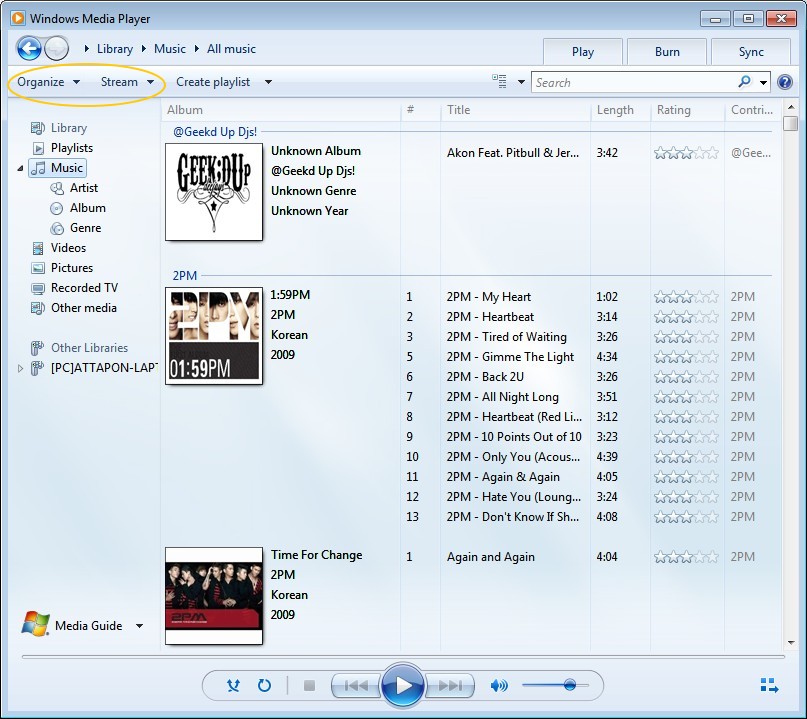Click the Genre icon in sidebar
This screenshot has height=719, width=807.
click(x=57, y=228)
